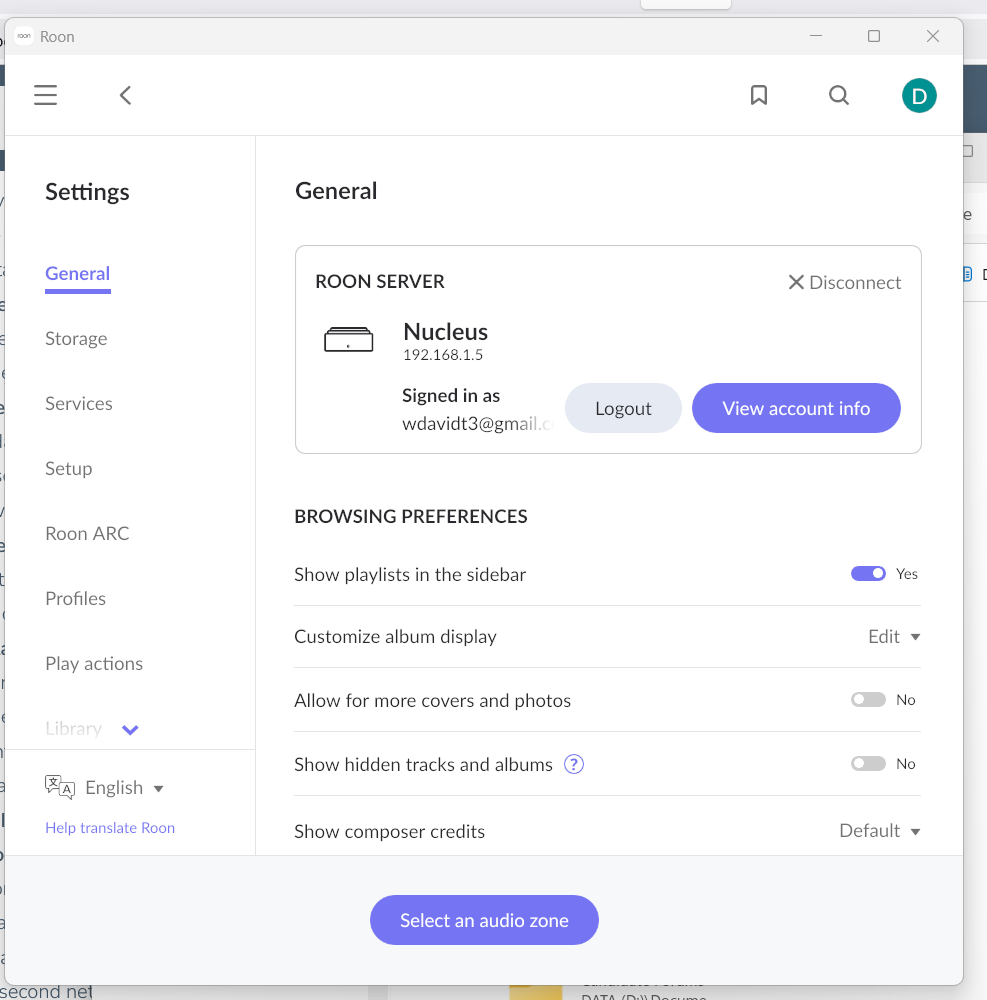Open the bookmarks icon

759,95
